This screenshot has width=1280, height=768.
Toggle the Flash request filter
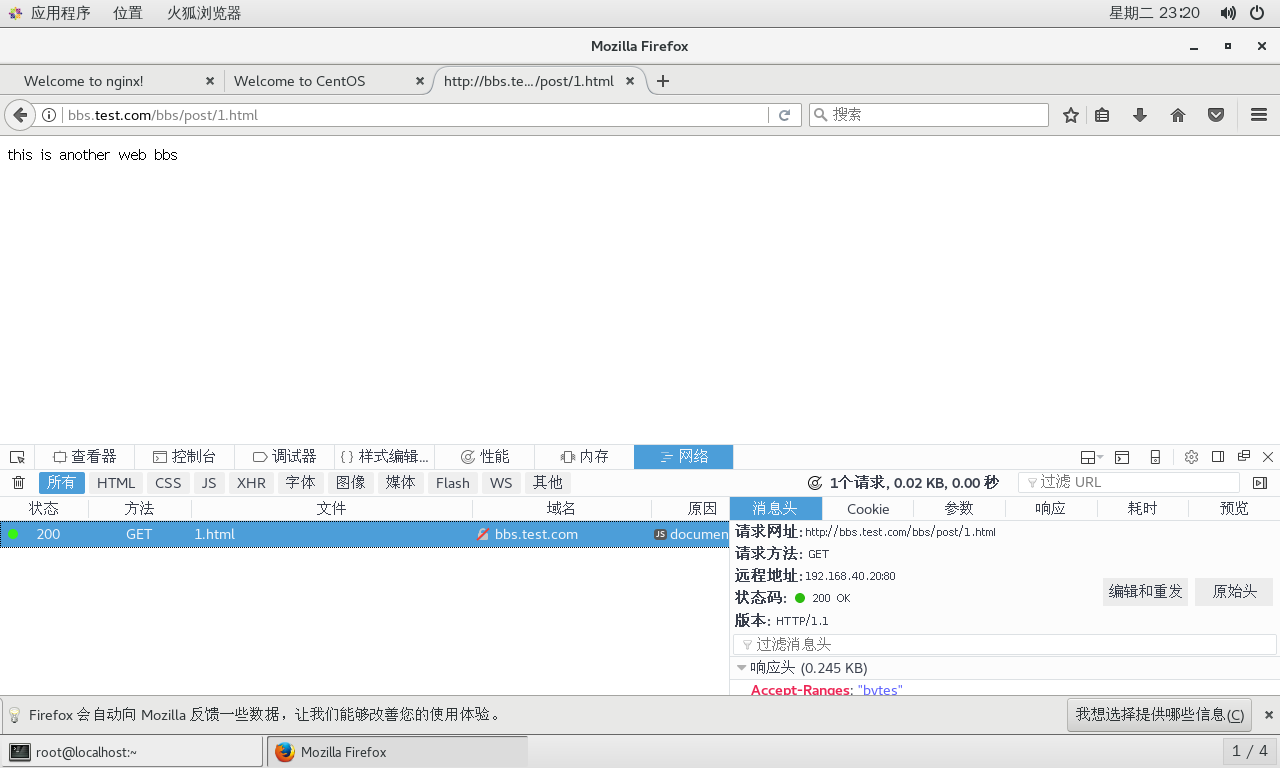click(x=453, y=483)
